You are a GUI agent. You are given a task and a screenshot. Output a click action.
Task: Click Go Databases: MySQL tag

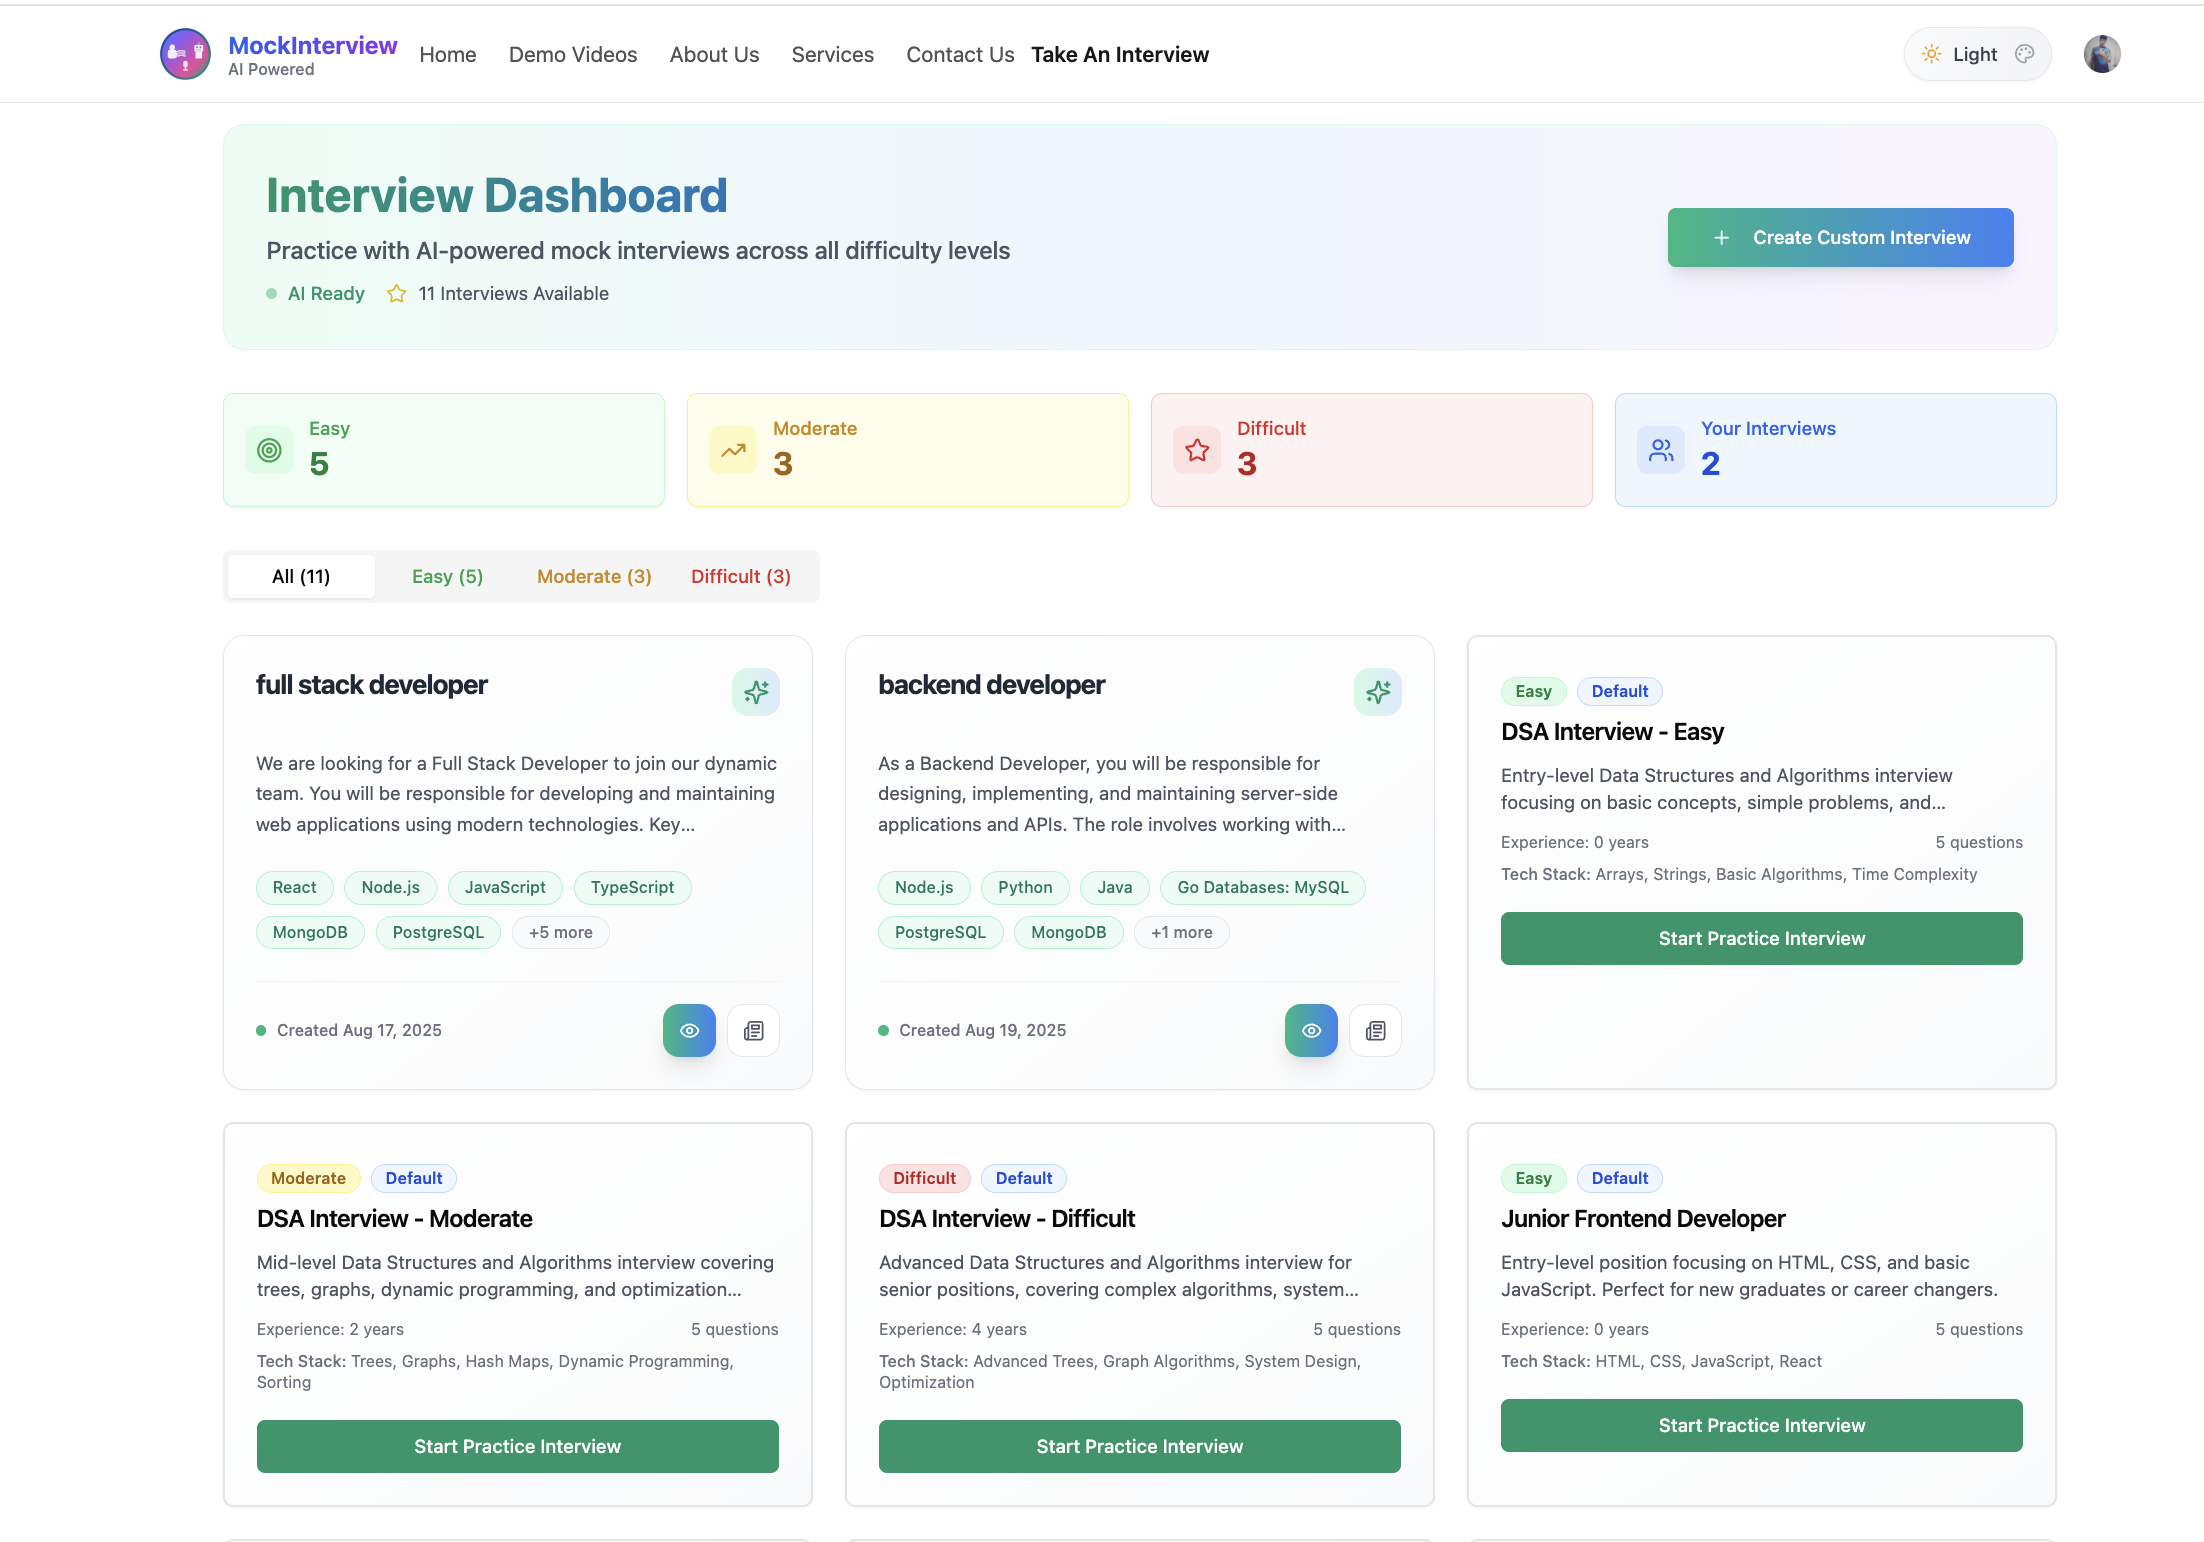coord(1262,887)
